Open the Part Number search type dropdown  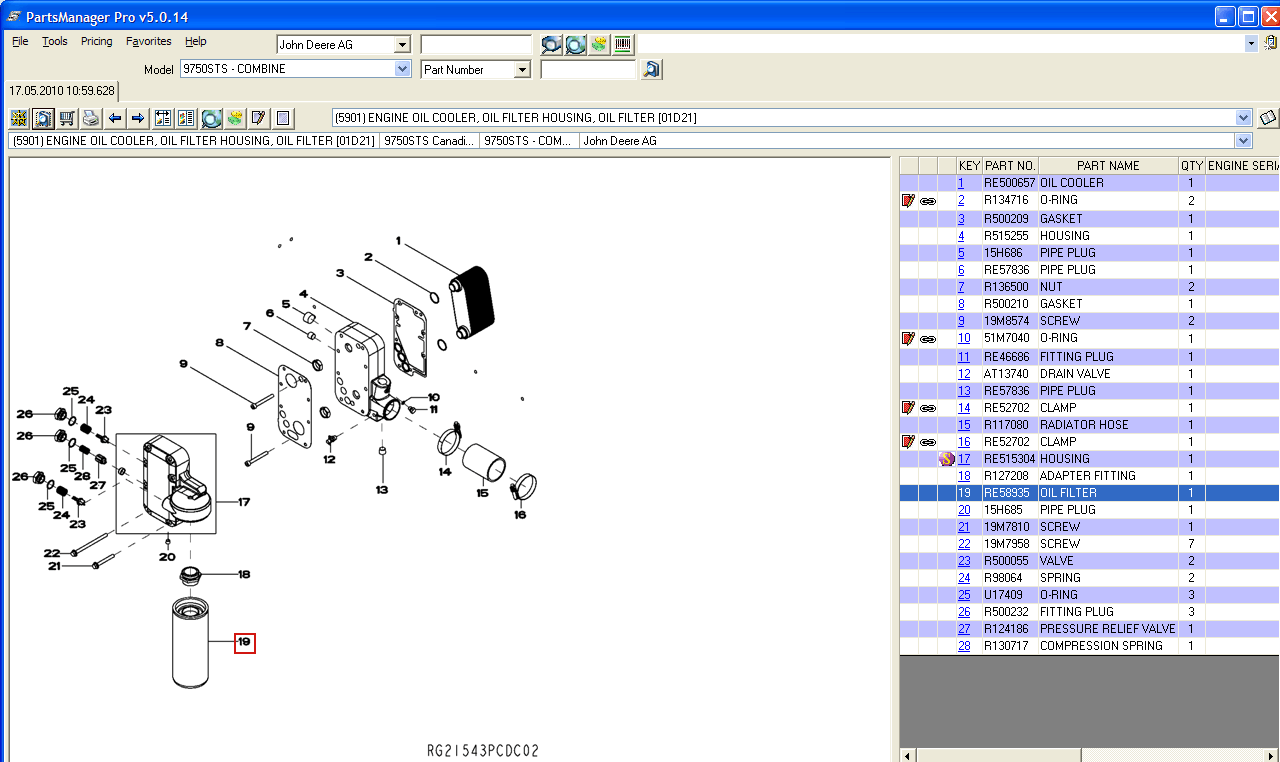(x=522, y=70)
